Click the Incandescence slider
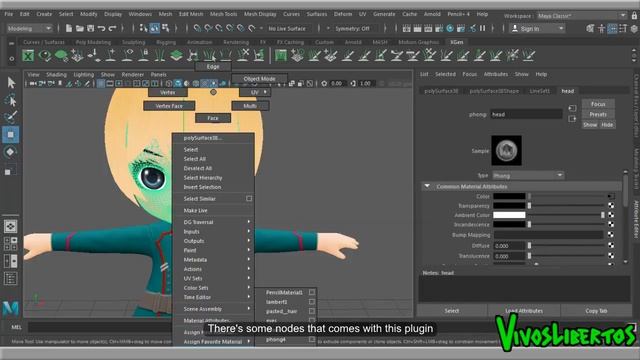The width and height of the screenshot is (640, 360). (567, 224)
